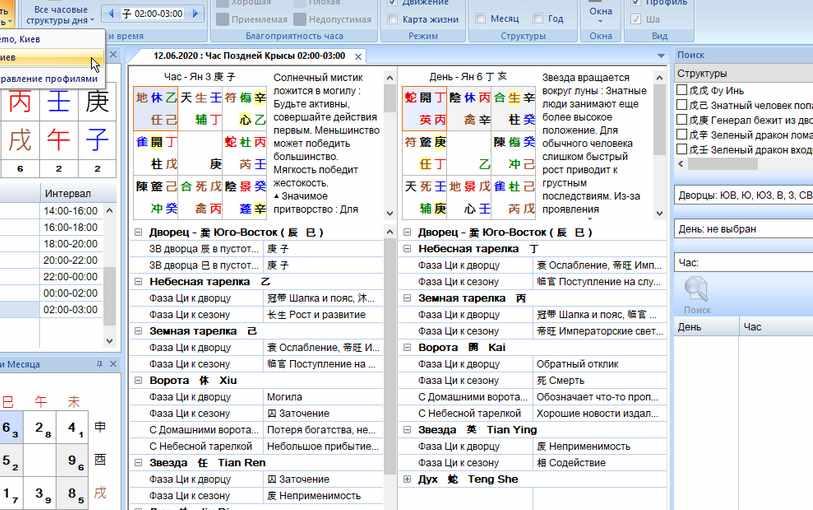This screenshot has height=510, width=813.
Task: Select the 22:00-00:00 interval row
Action: 69,276
